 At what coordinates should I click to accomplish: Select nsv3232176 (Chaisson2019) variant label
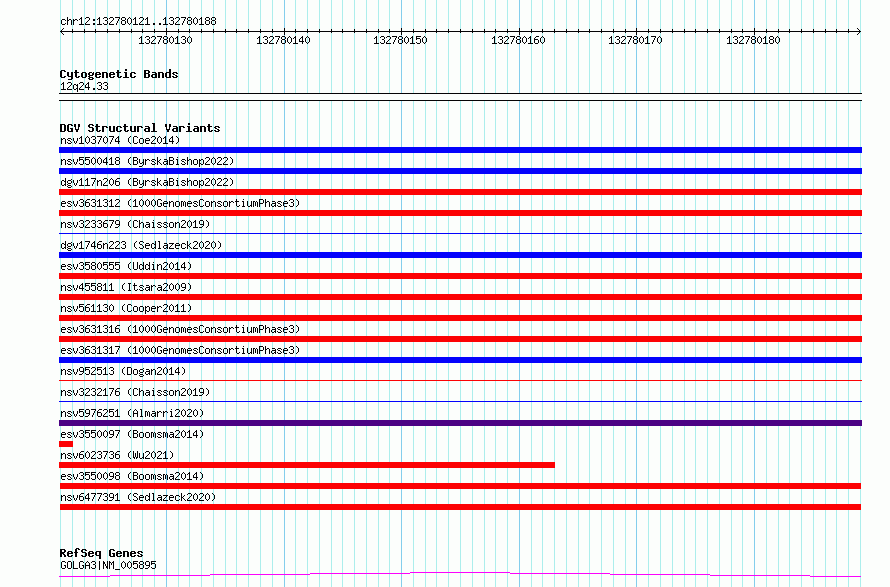coord(135,392)
